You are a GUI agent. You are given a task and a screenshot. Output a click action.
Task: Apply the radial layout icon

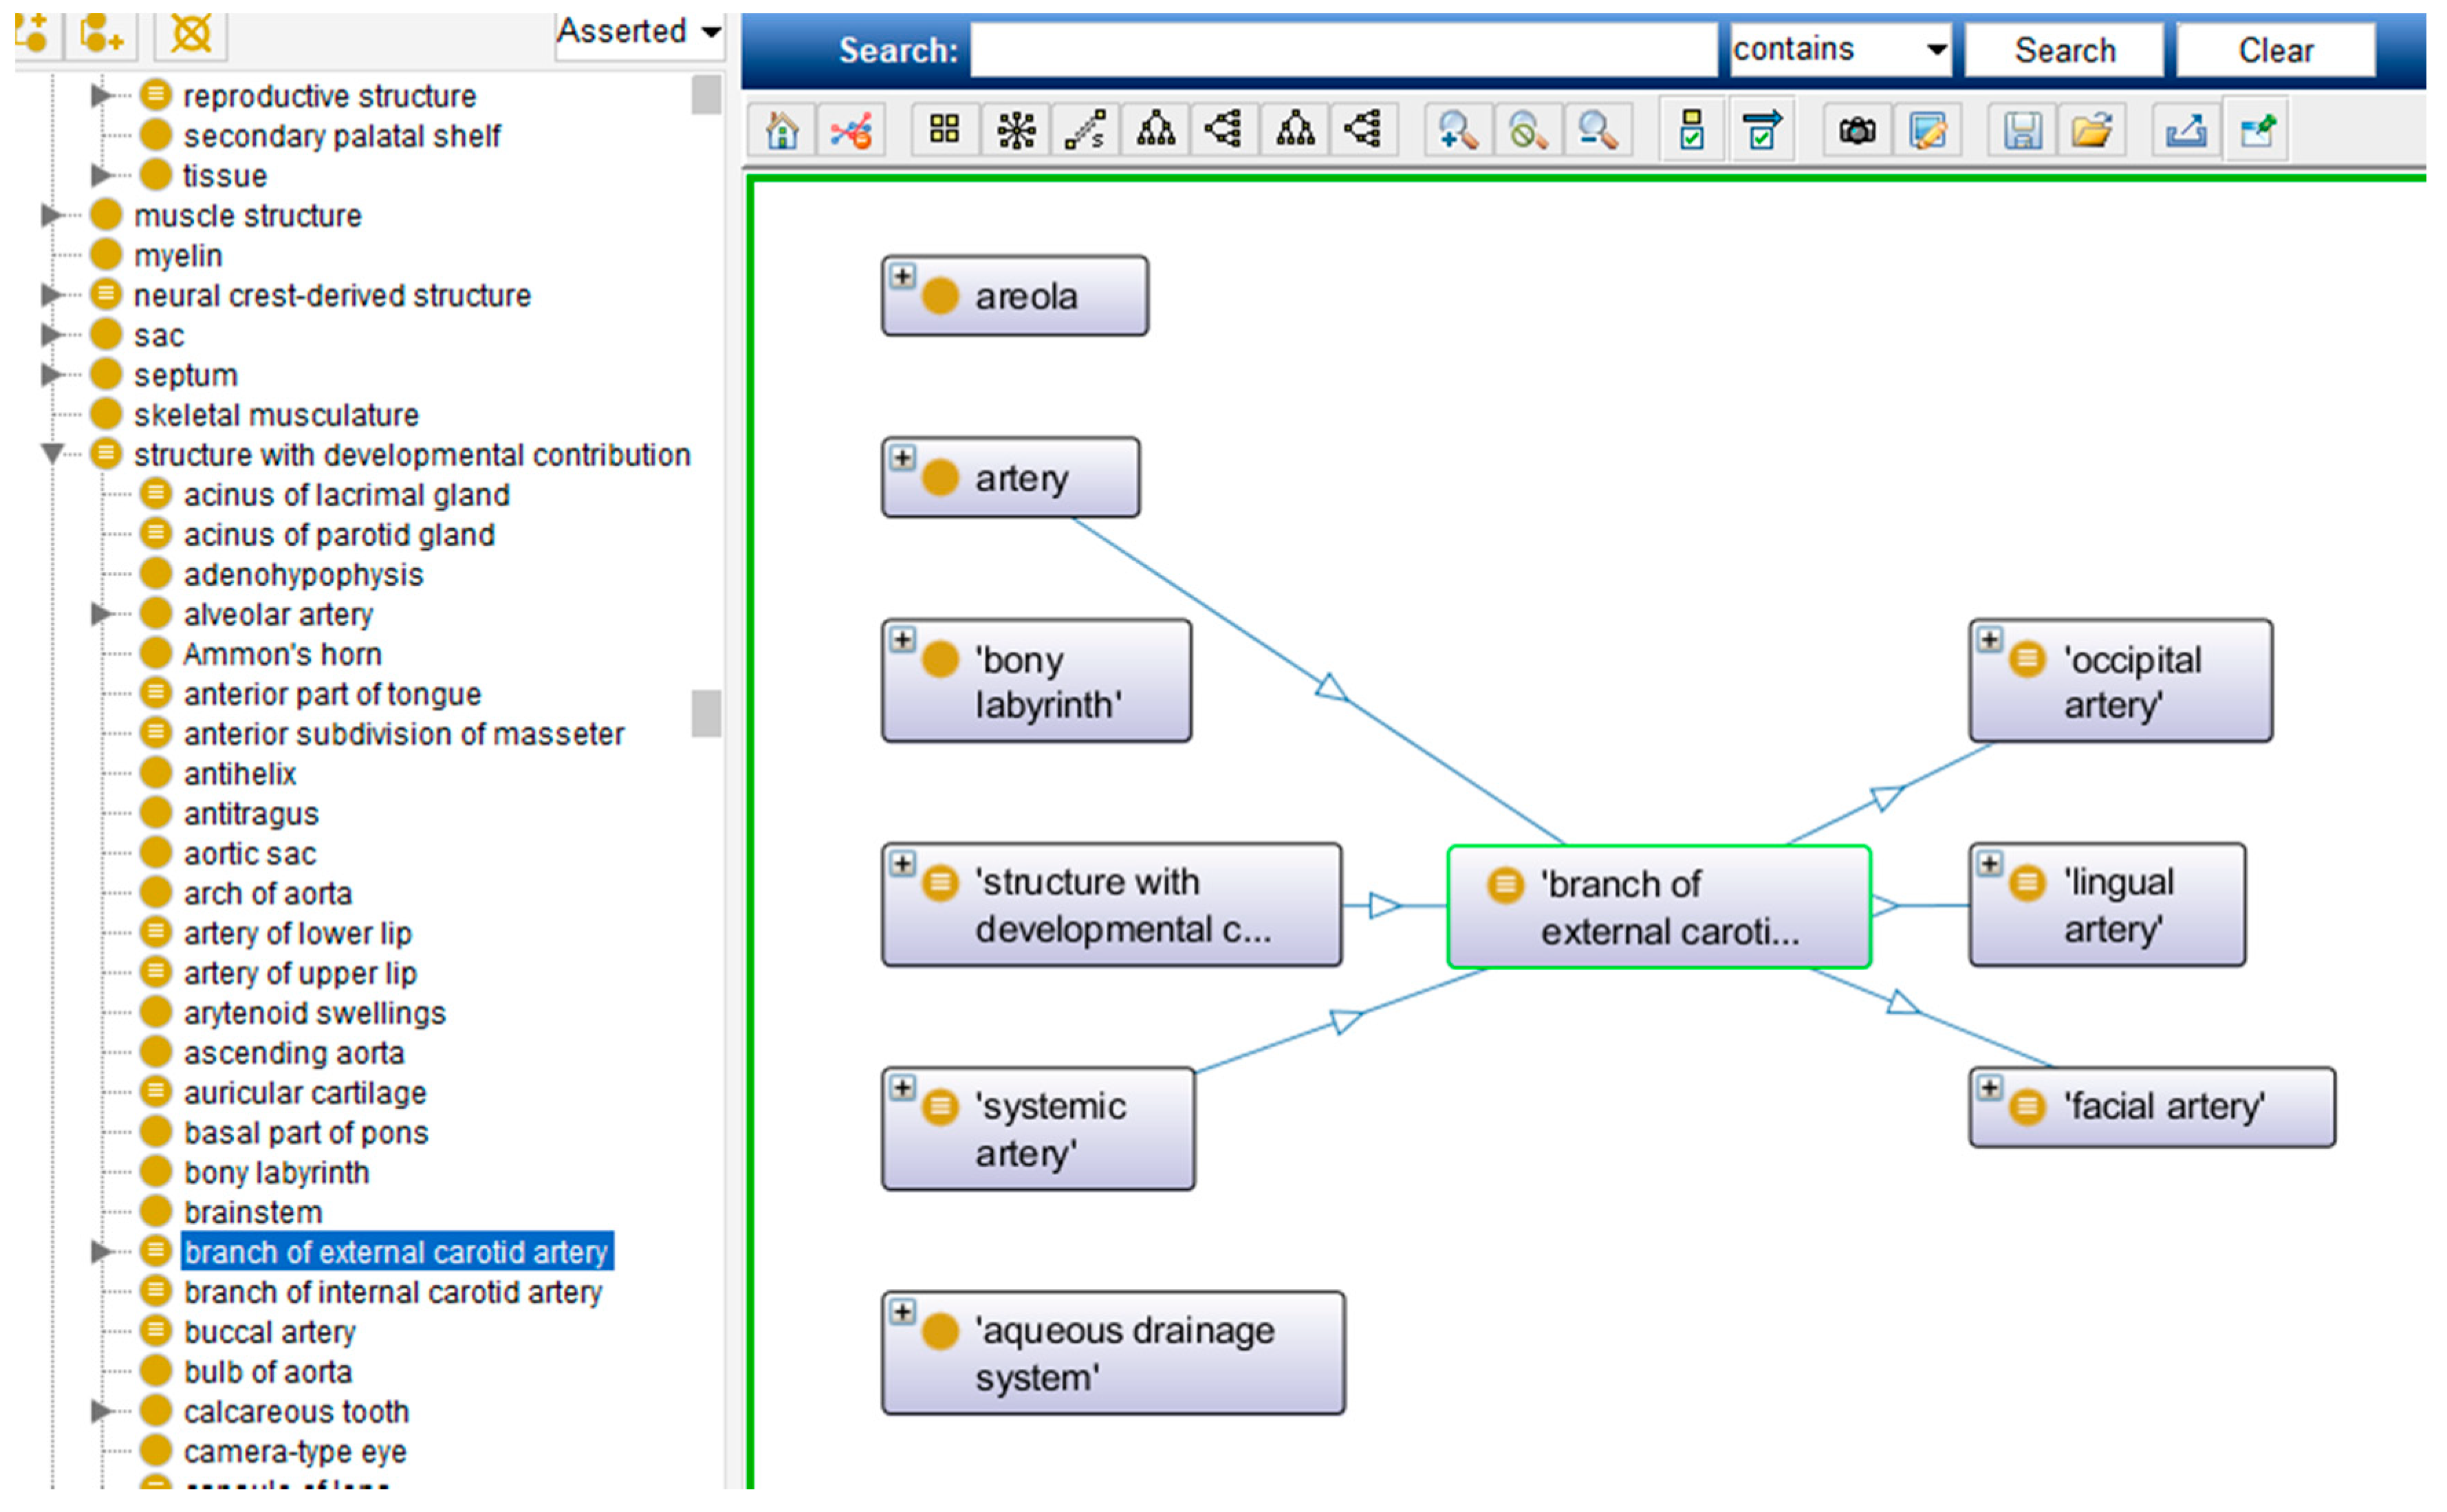point(1015,131)
